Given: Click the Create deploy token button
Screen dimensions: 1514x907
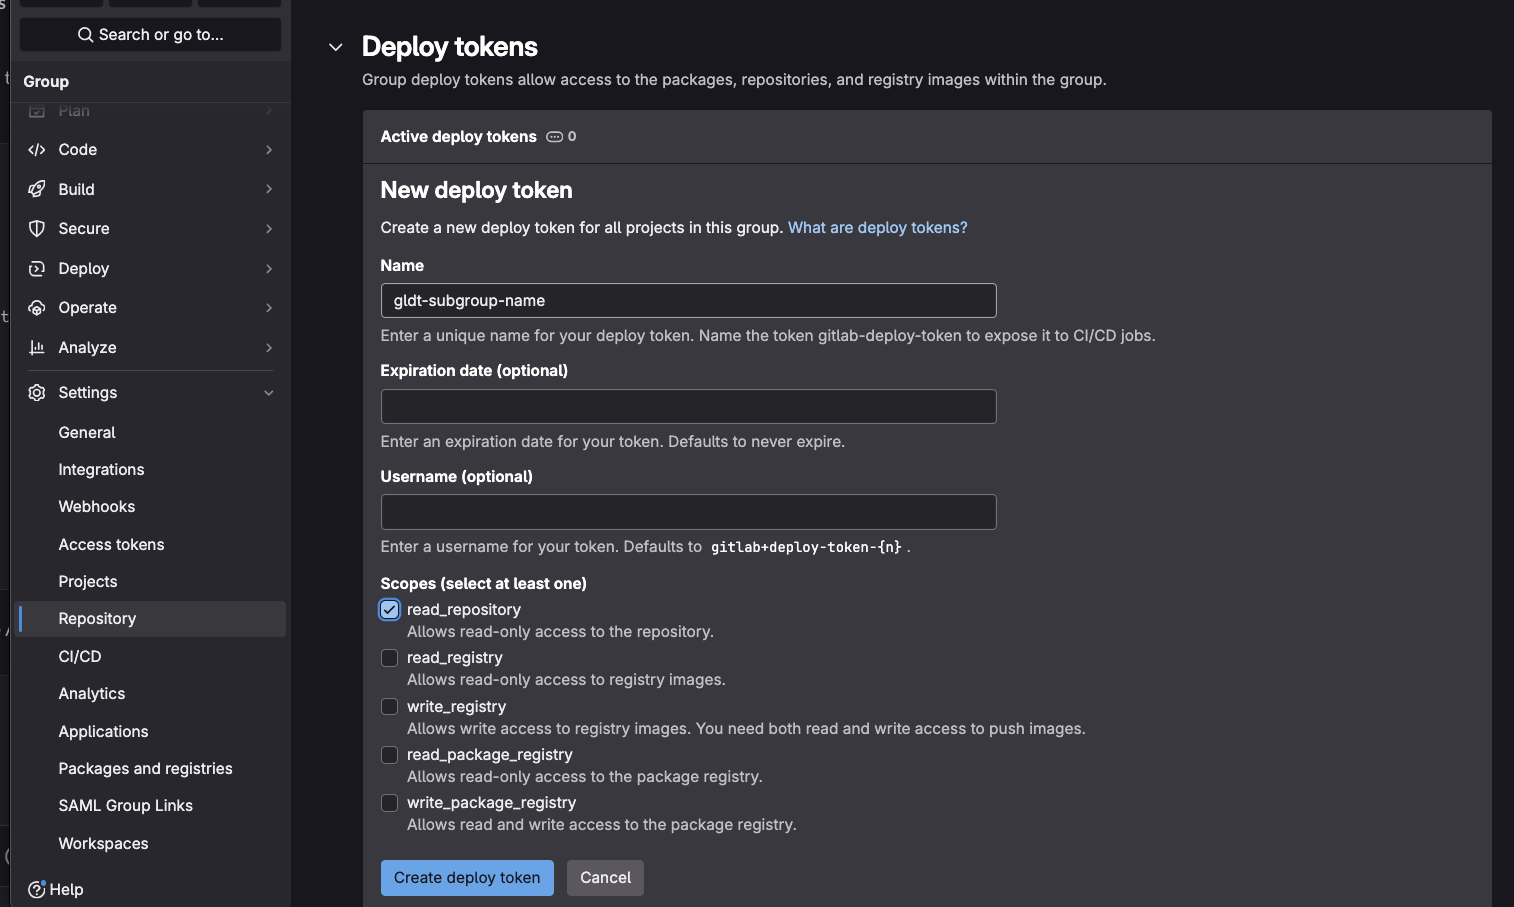Looking at the screenshot, I should (x=466, y=877).
